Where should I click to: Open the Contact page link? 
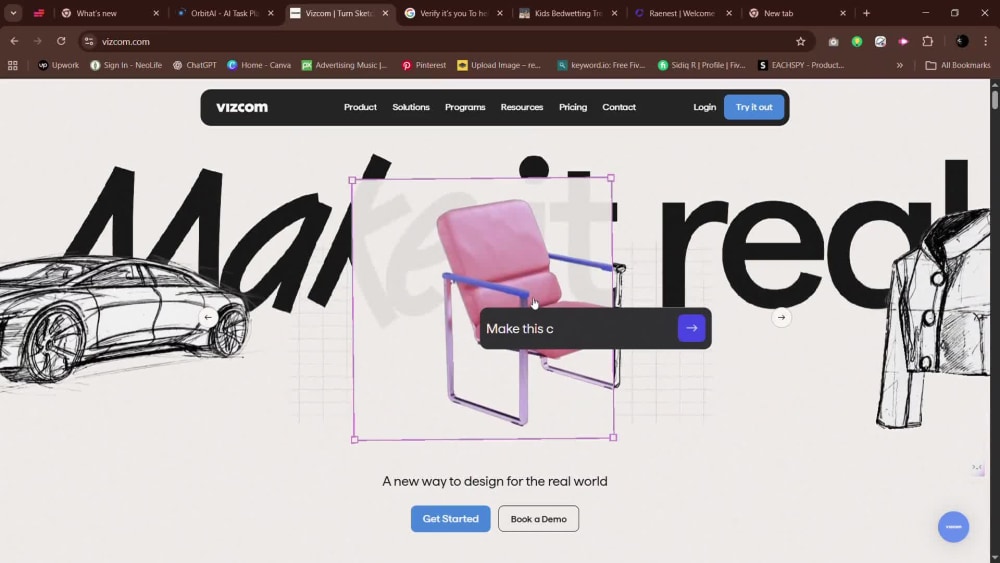(x=619, y=107)
